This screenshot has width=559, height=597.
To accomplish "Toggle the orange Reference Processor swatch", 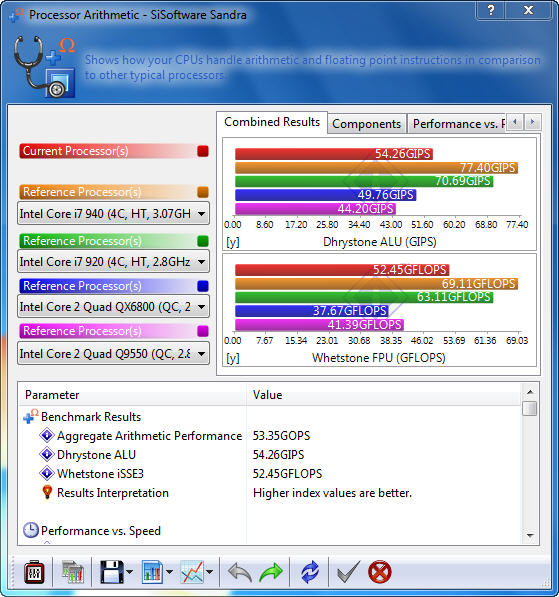I will (203, 192).
